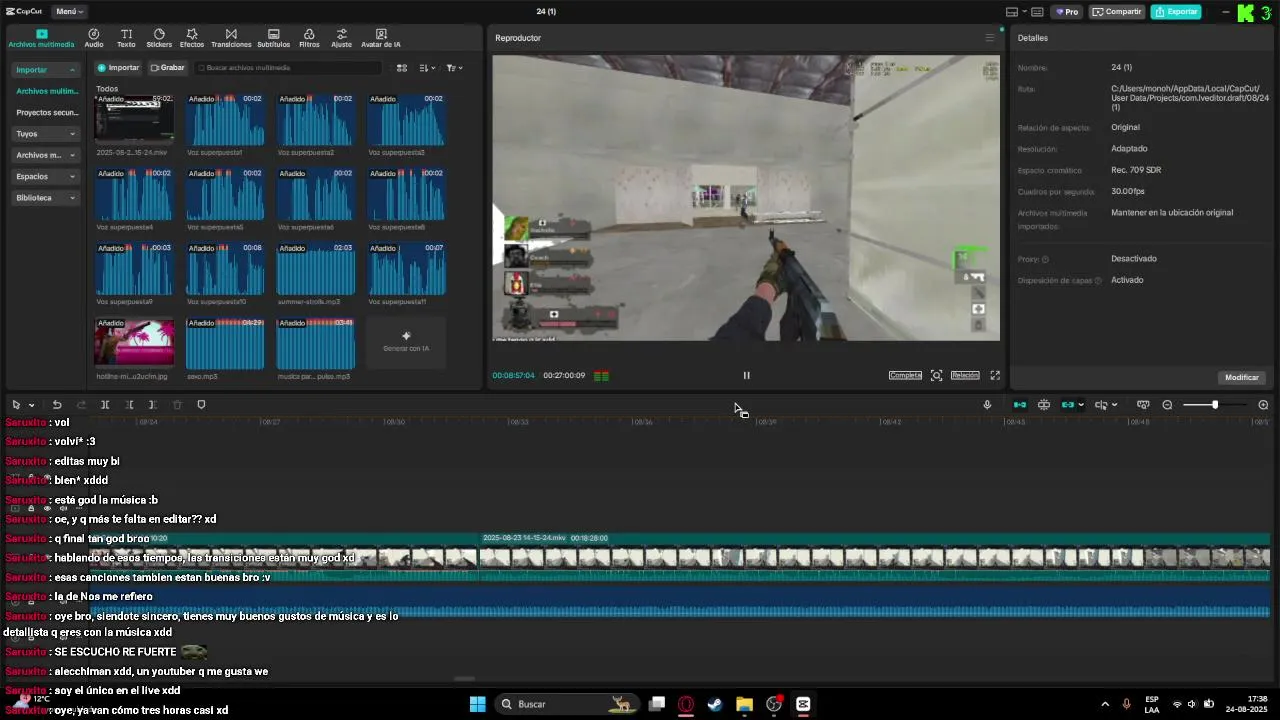
Task: Select the hotline-mi jpg thumbnail
Action: pyautogui.click(x=134, y=343)
